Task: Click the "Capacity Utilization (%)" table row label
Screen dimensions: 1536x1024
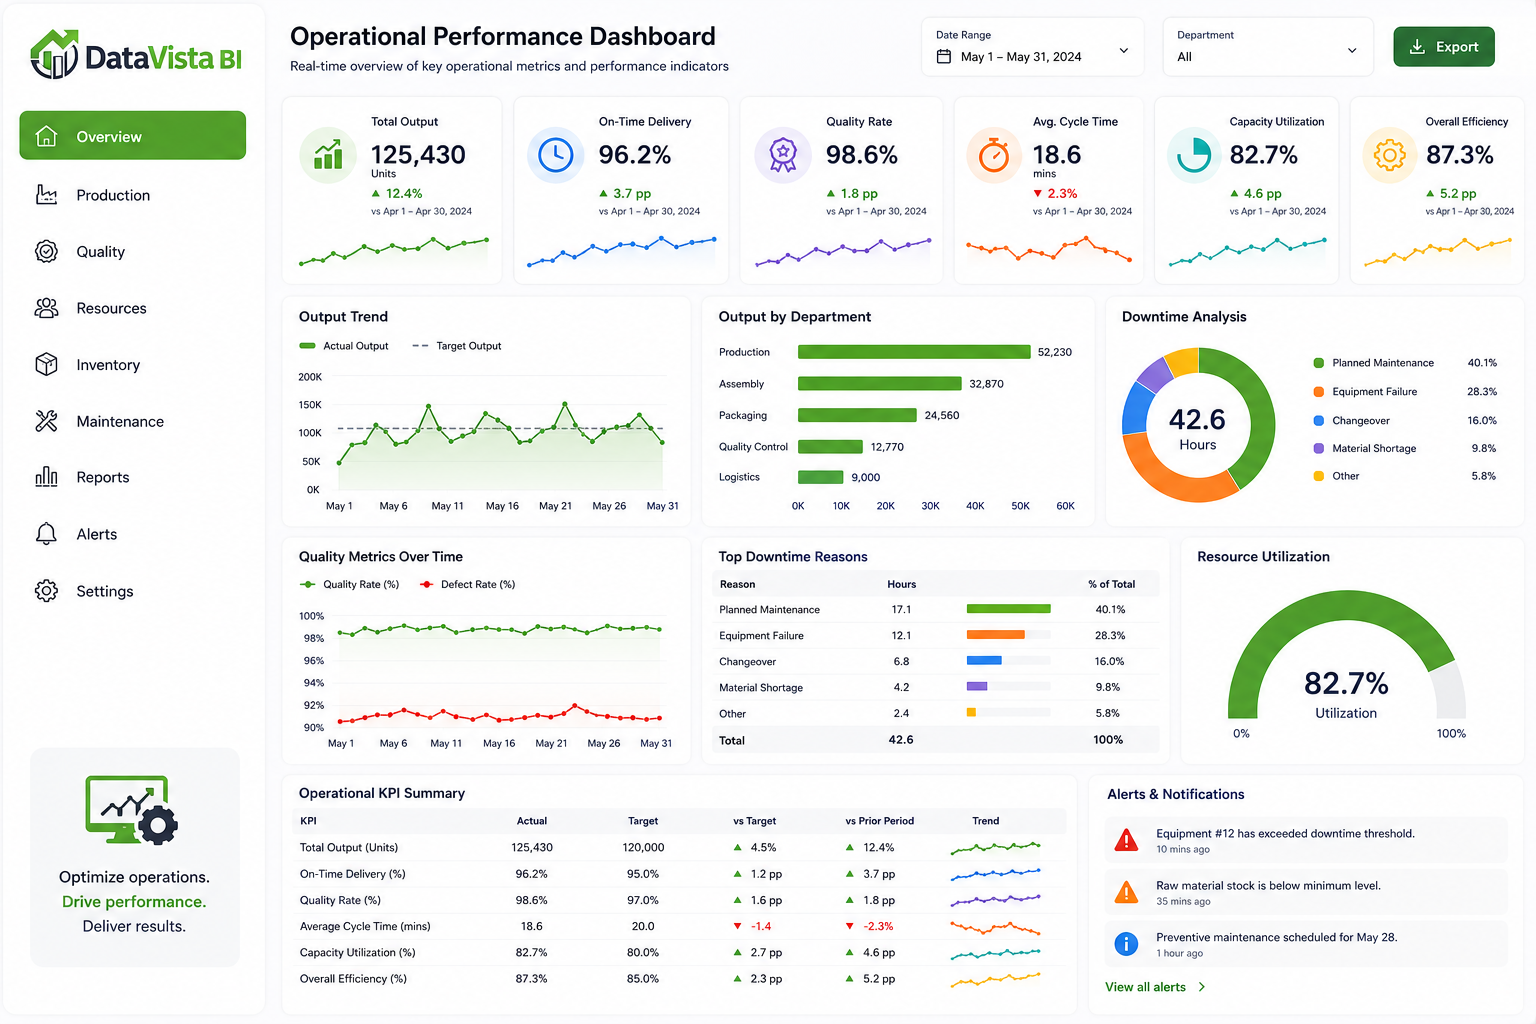Action: click(358, 953)
